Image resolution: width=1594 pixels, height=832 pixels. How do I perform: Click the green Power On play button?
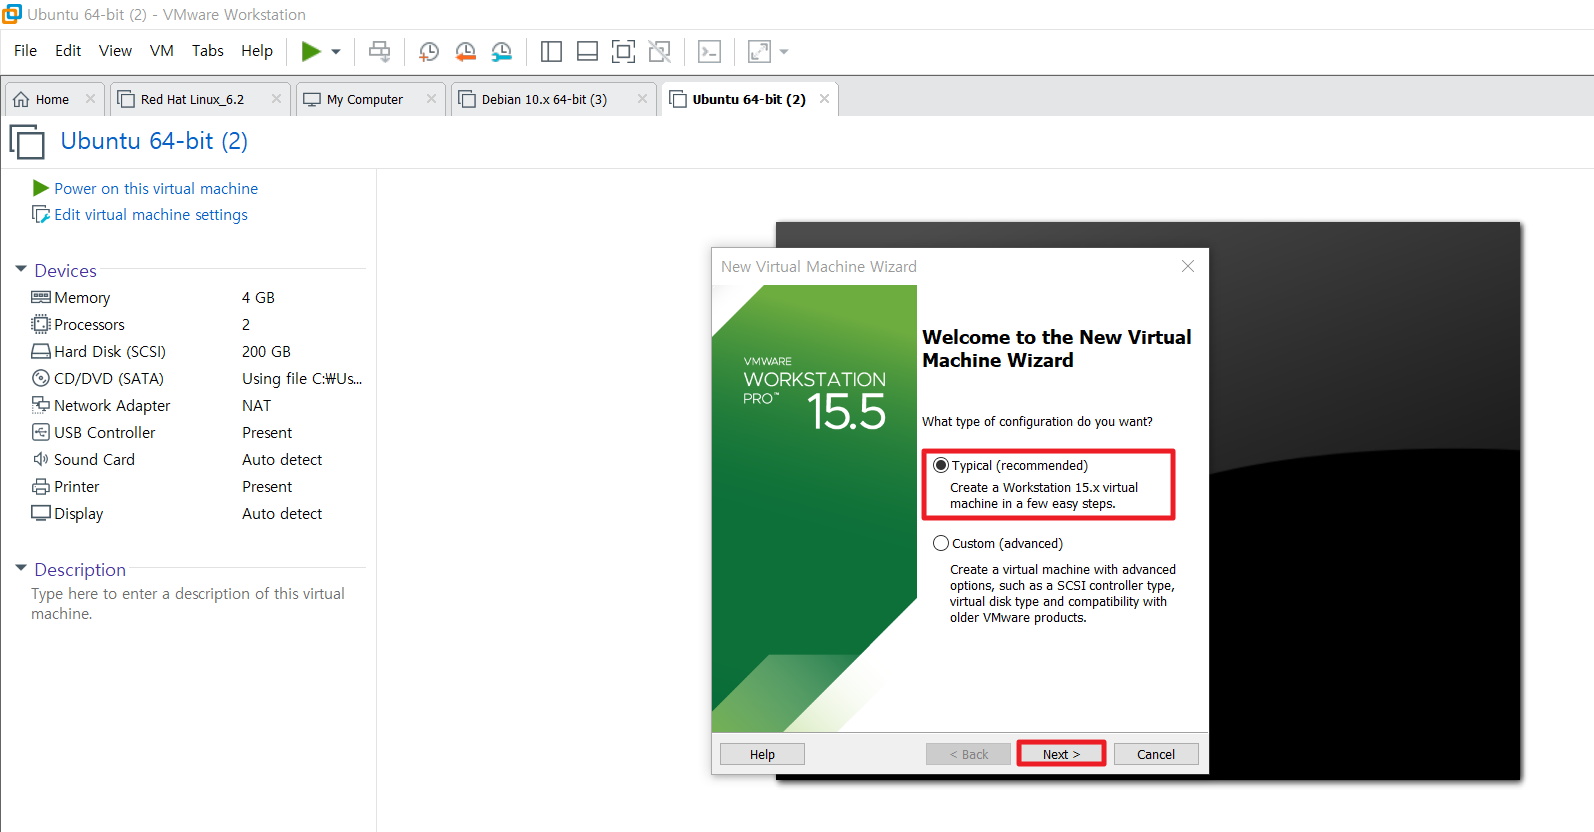tap(311, 51)
